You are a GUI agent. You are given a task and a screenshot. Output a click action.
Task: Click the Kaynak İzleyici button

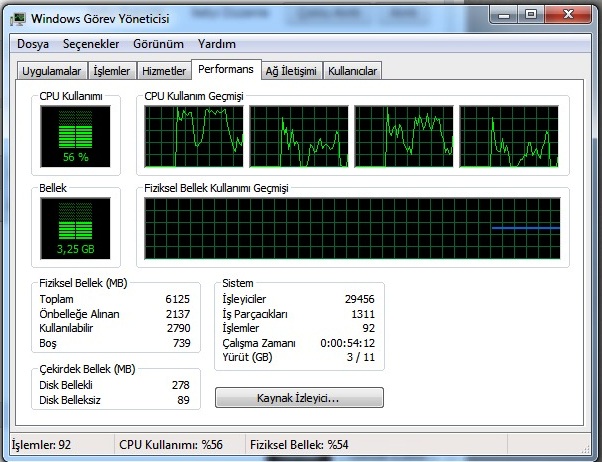(x=299, y=397)
